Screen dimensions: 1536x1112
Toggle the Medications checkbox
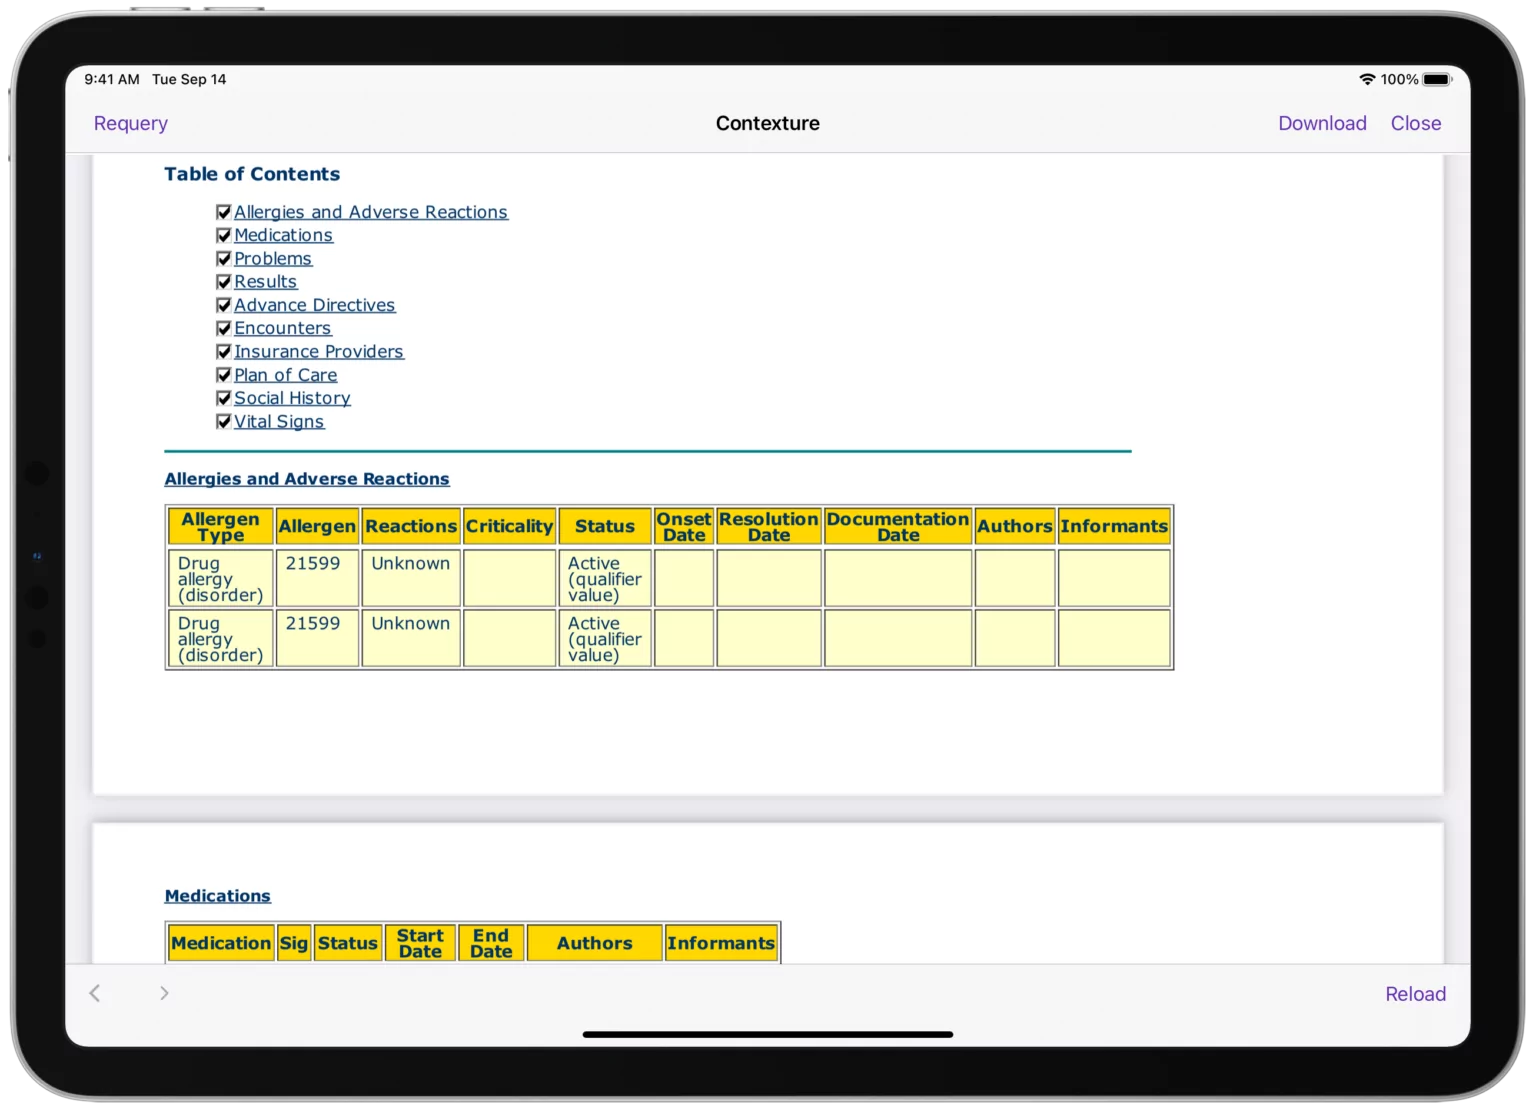point(224,236)
